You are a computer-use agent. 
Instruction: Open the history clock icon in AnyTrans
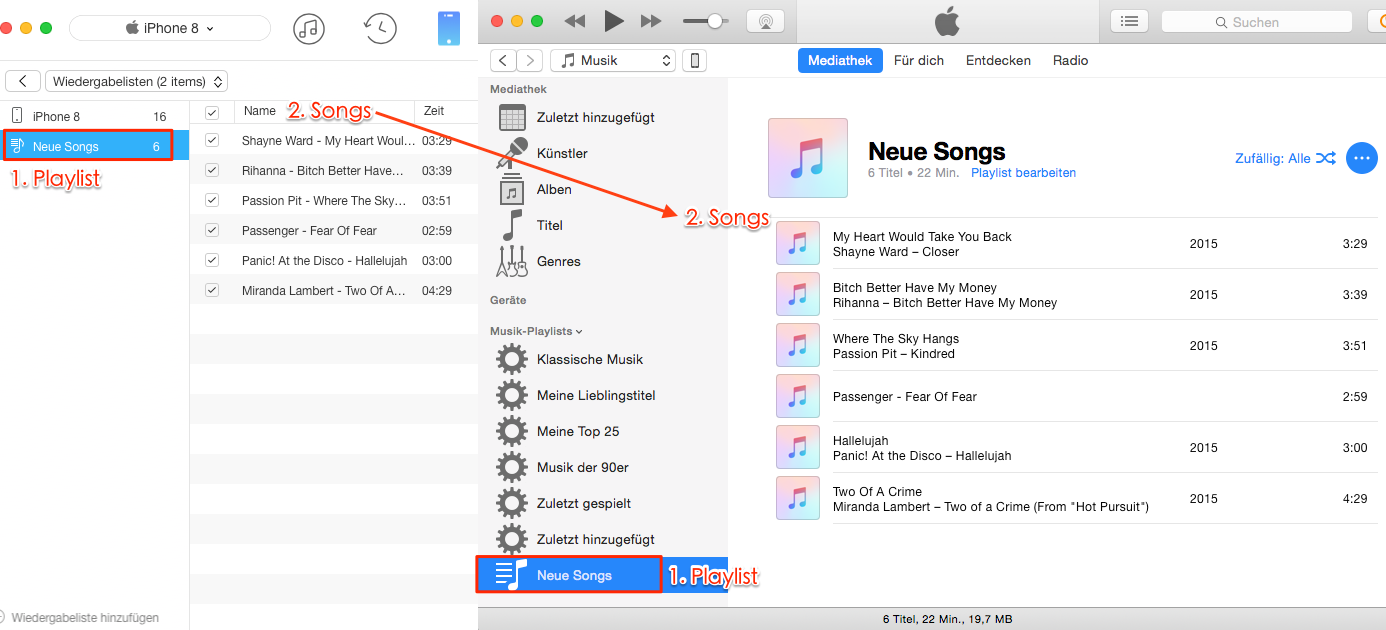(380, 28)
